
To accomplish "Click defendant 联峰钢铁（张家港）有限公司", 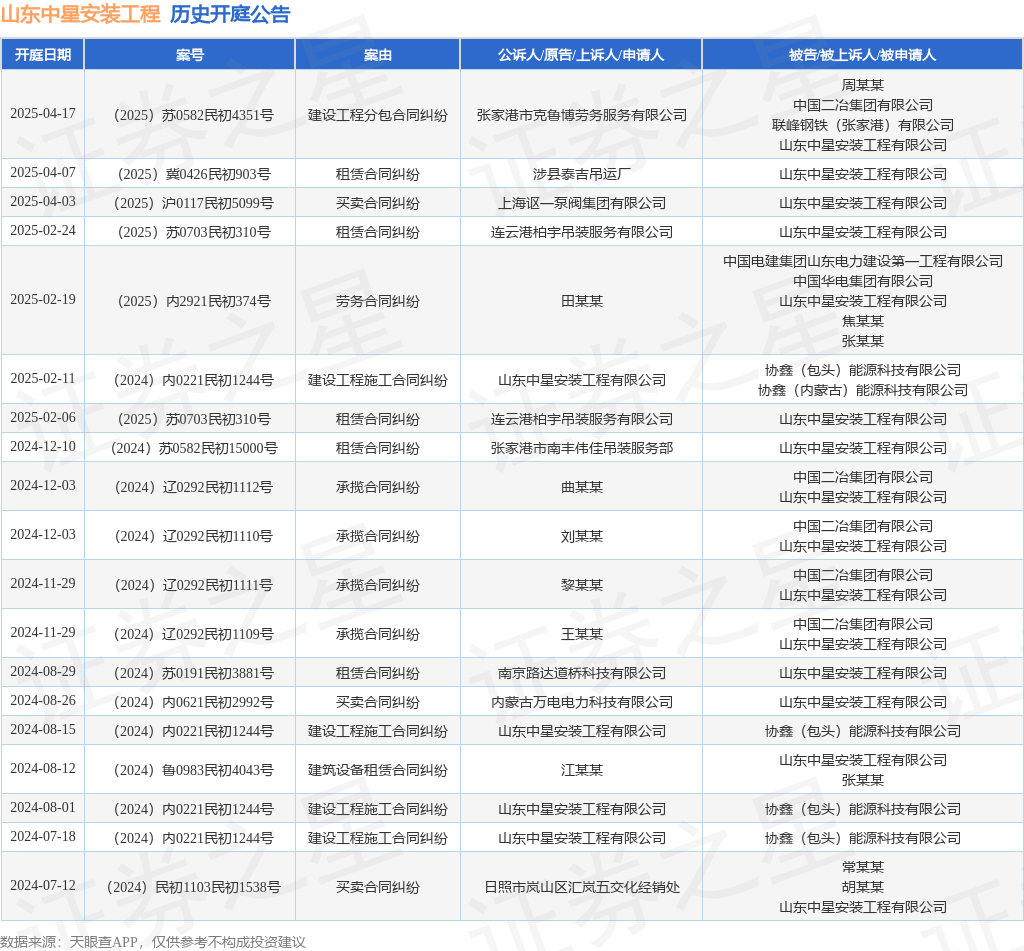I will (863, 125).
